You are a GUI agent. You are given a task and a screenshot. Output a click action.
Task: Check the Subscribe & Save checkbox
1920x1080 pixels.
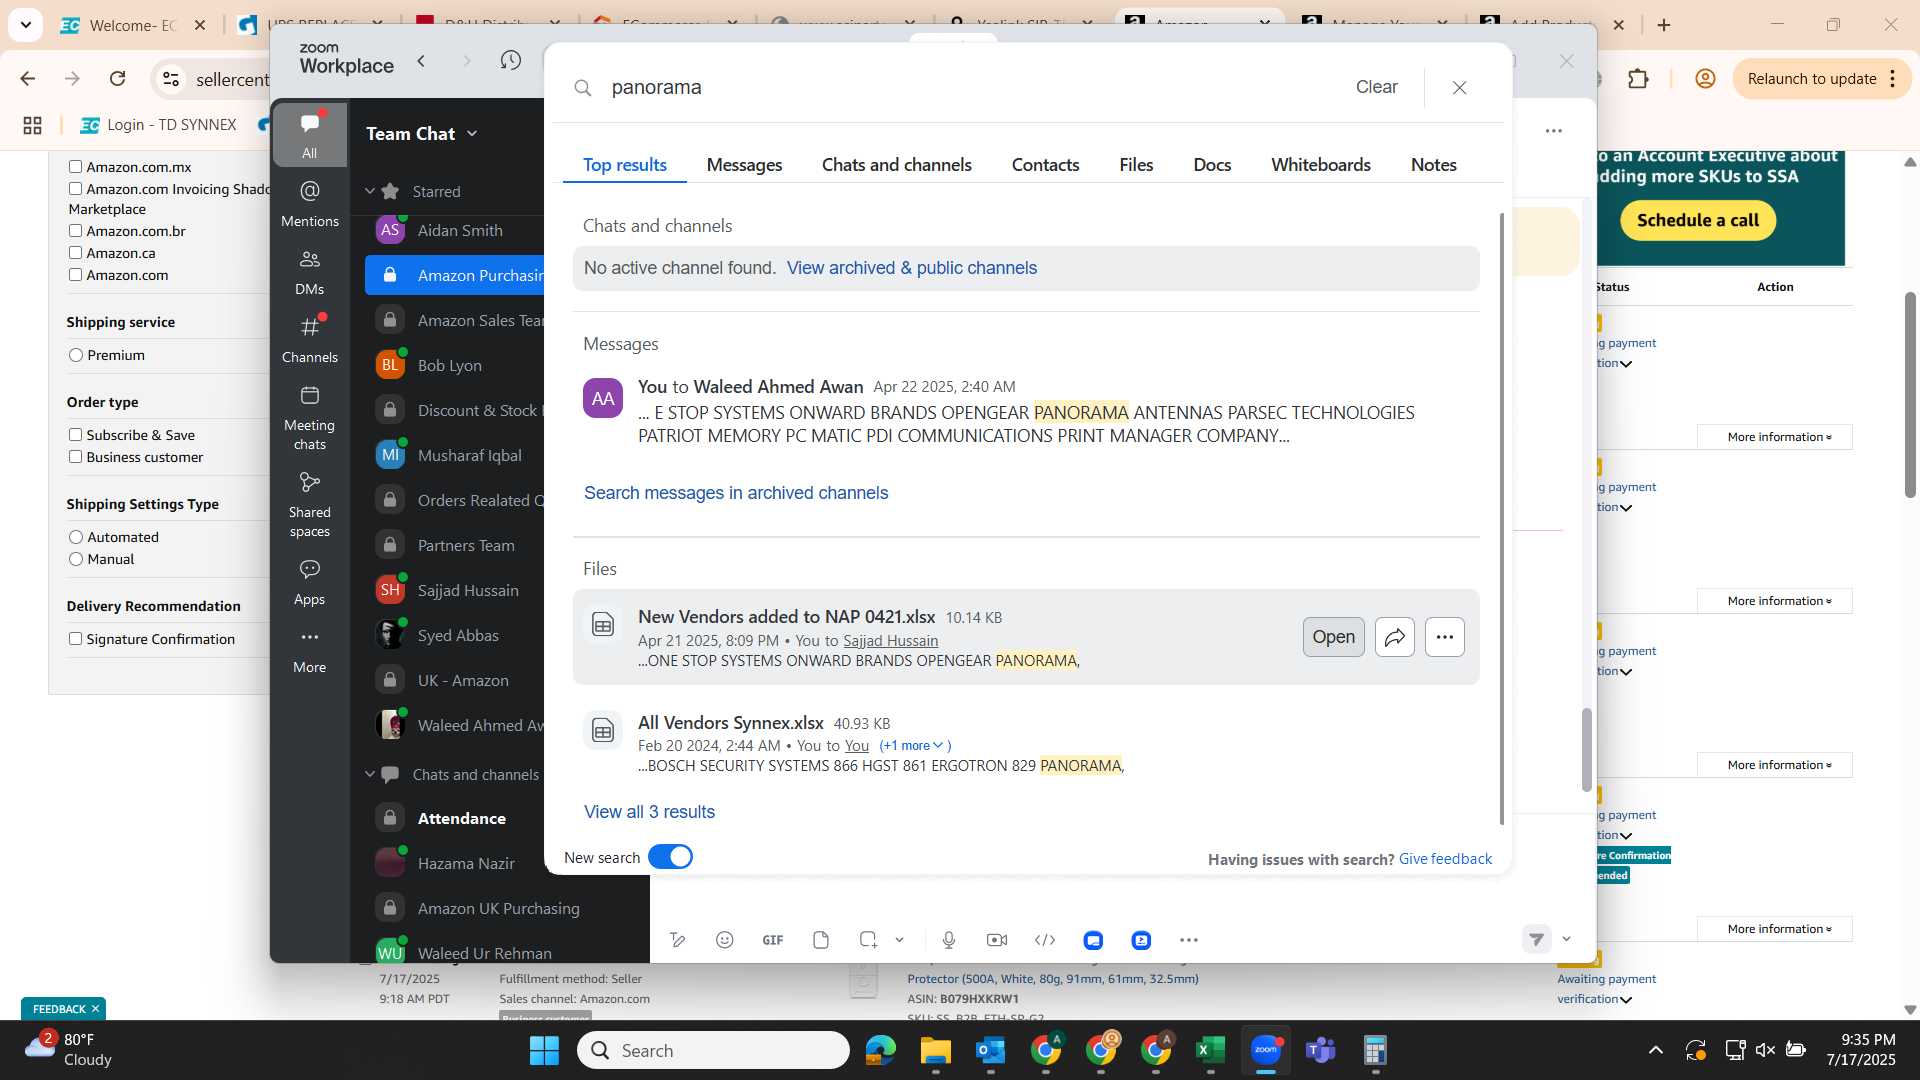(x=75, y=435)
